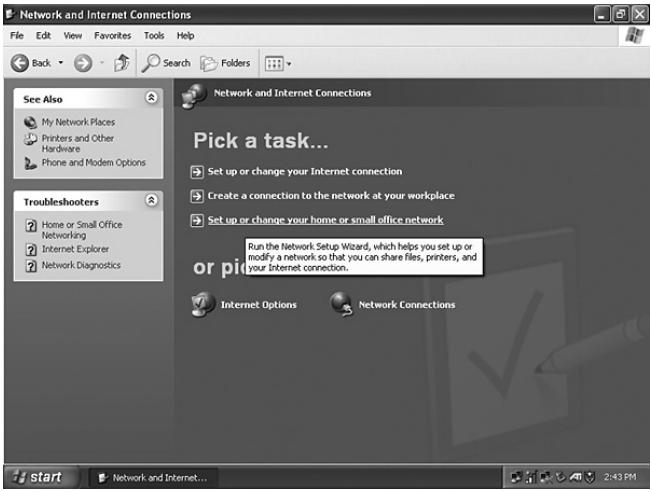Click the Phone and Modem Options icon
The image size is (651, 492).
coord(30,163)
